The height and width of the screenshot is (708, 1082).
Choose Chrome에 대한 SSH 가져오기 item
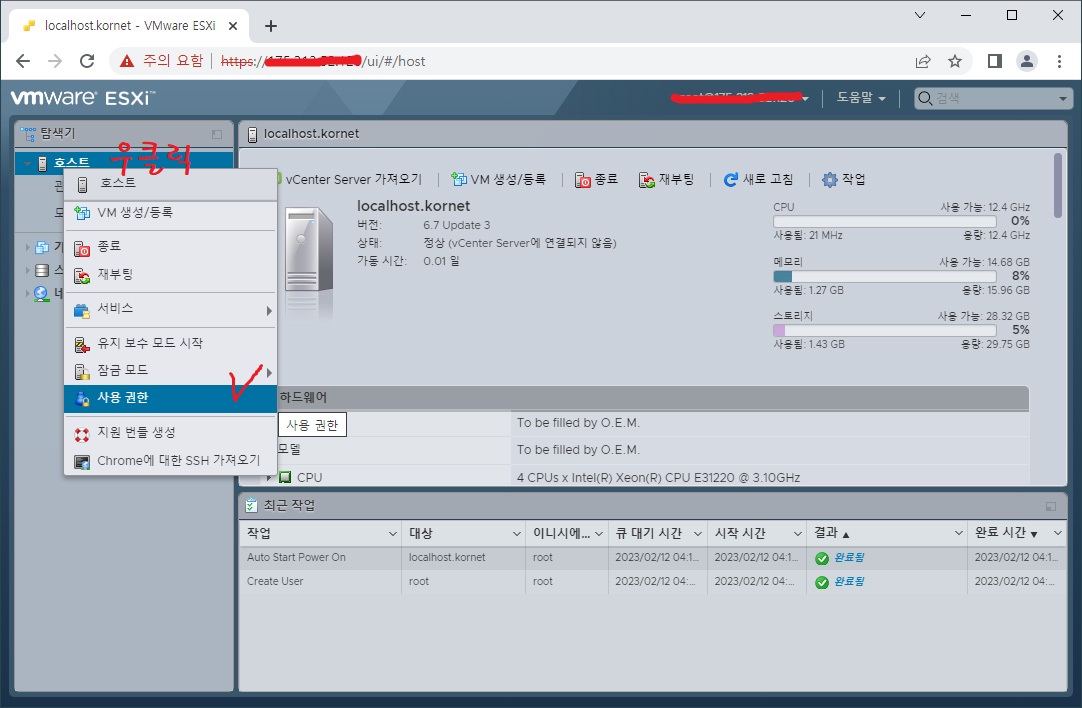(170, 461)
